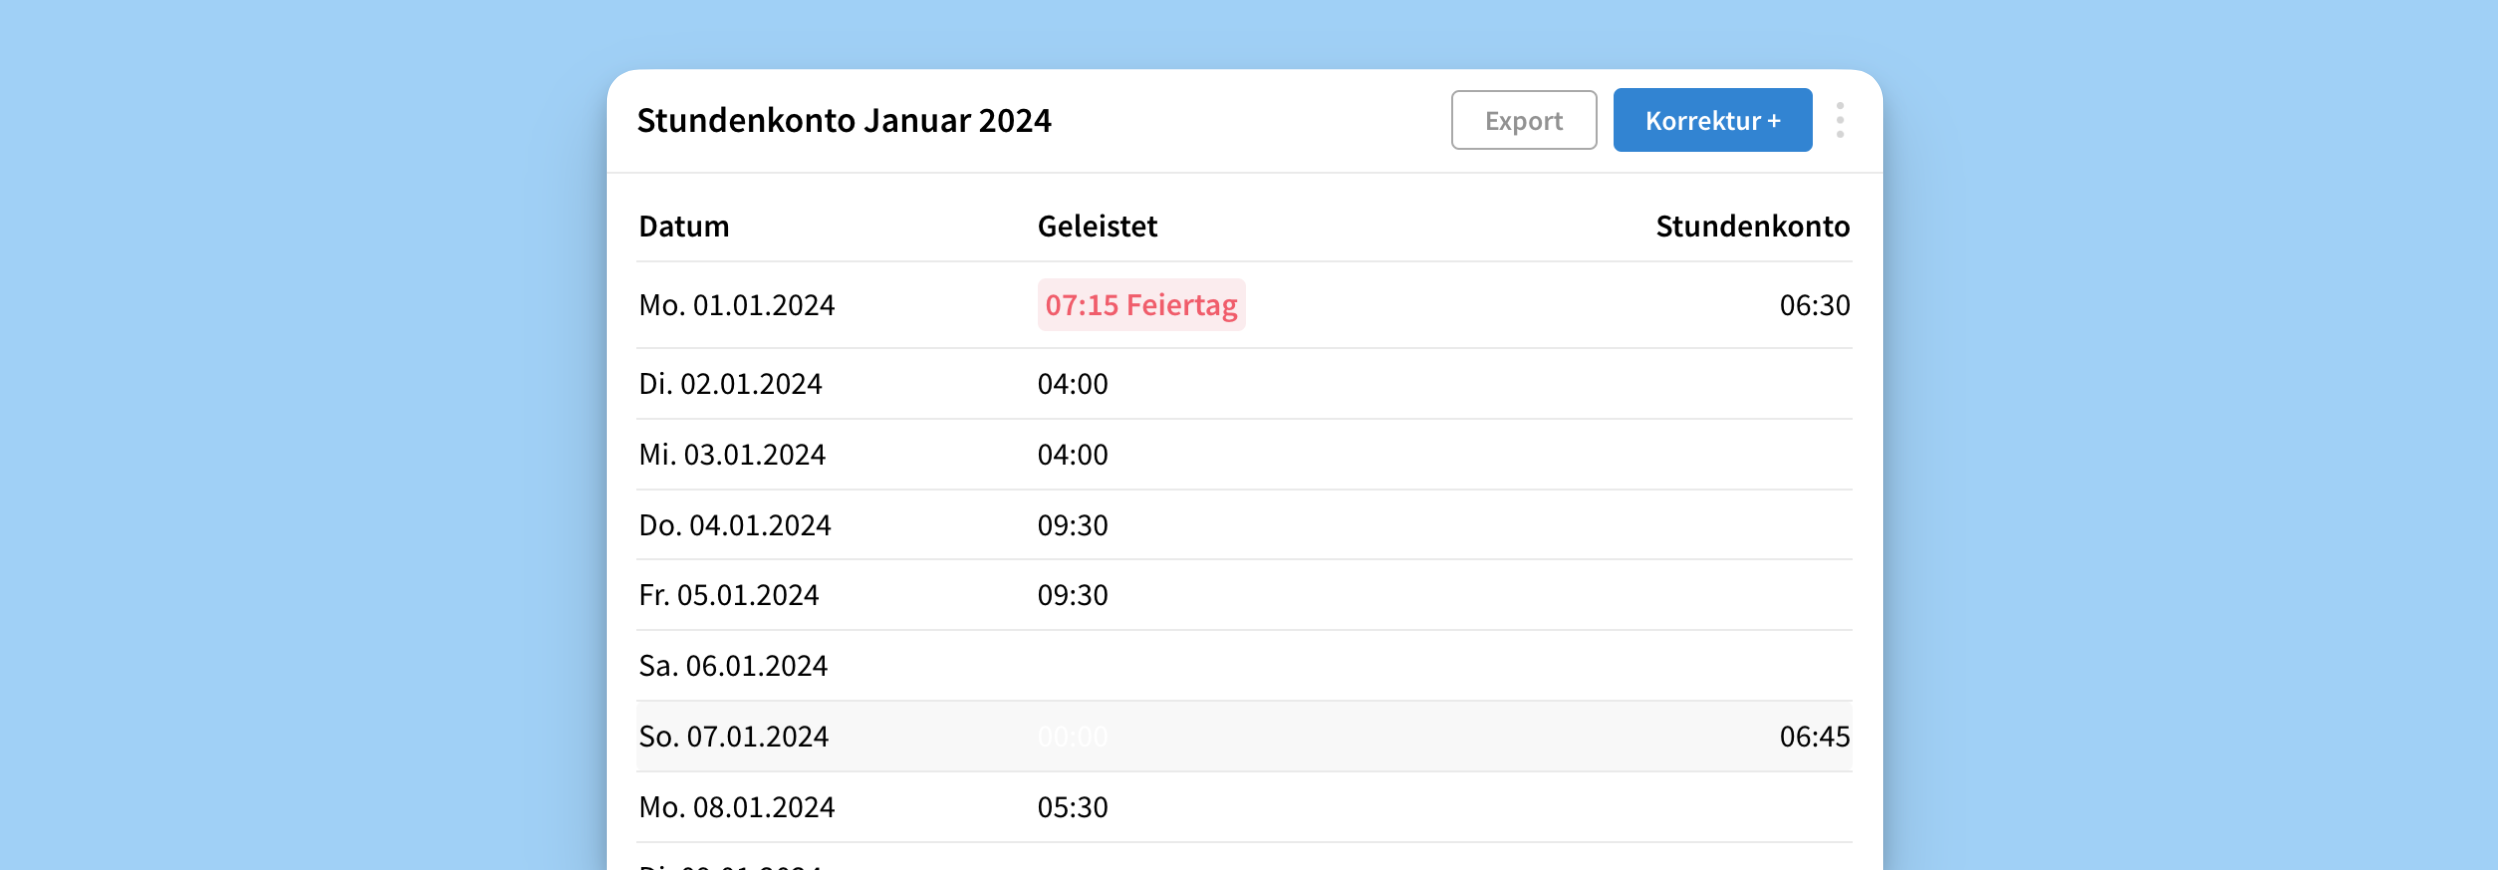Open the three-dot more options menu
Screen dimensions: 2498x870
coord(1839,120)
